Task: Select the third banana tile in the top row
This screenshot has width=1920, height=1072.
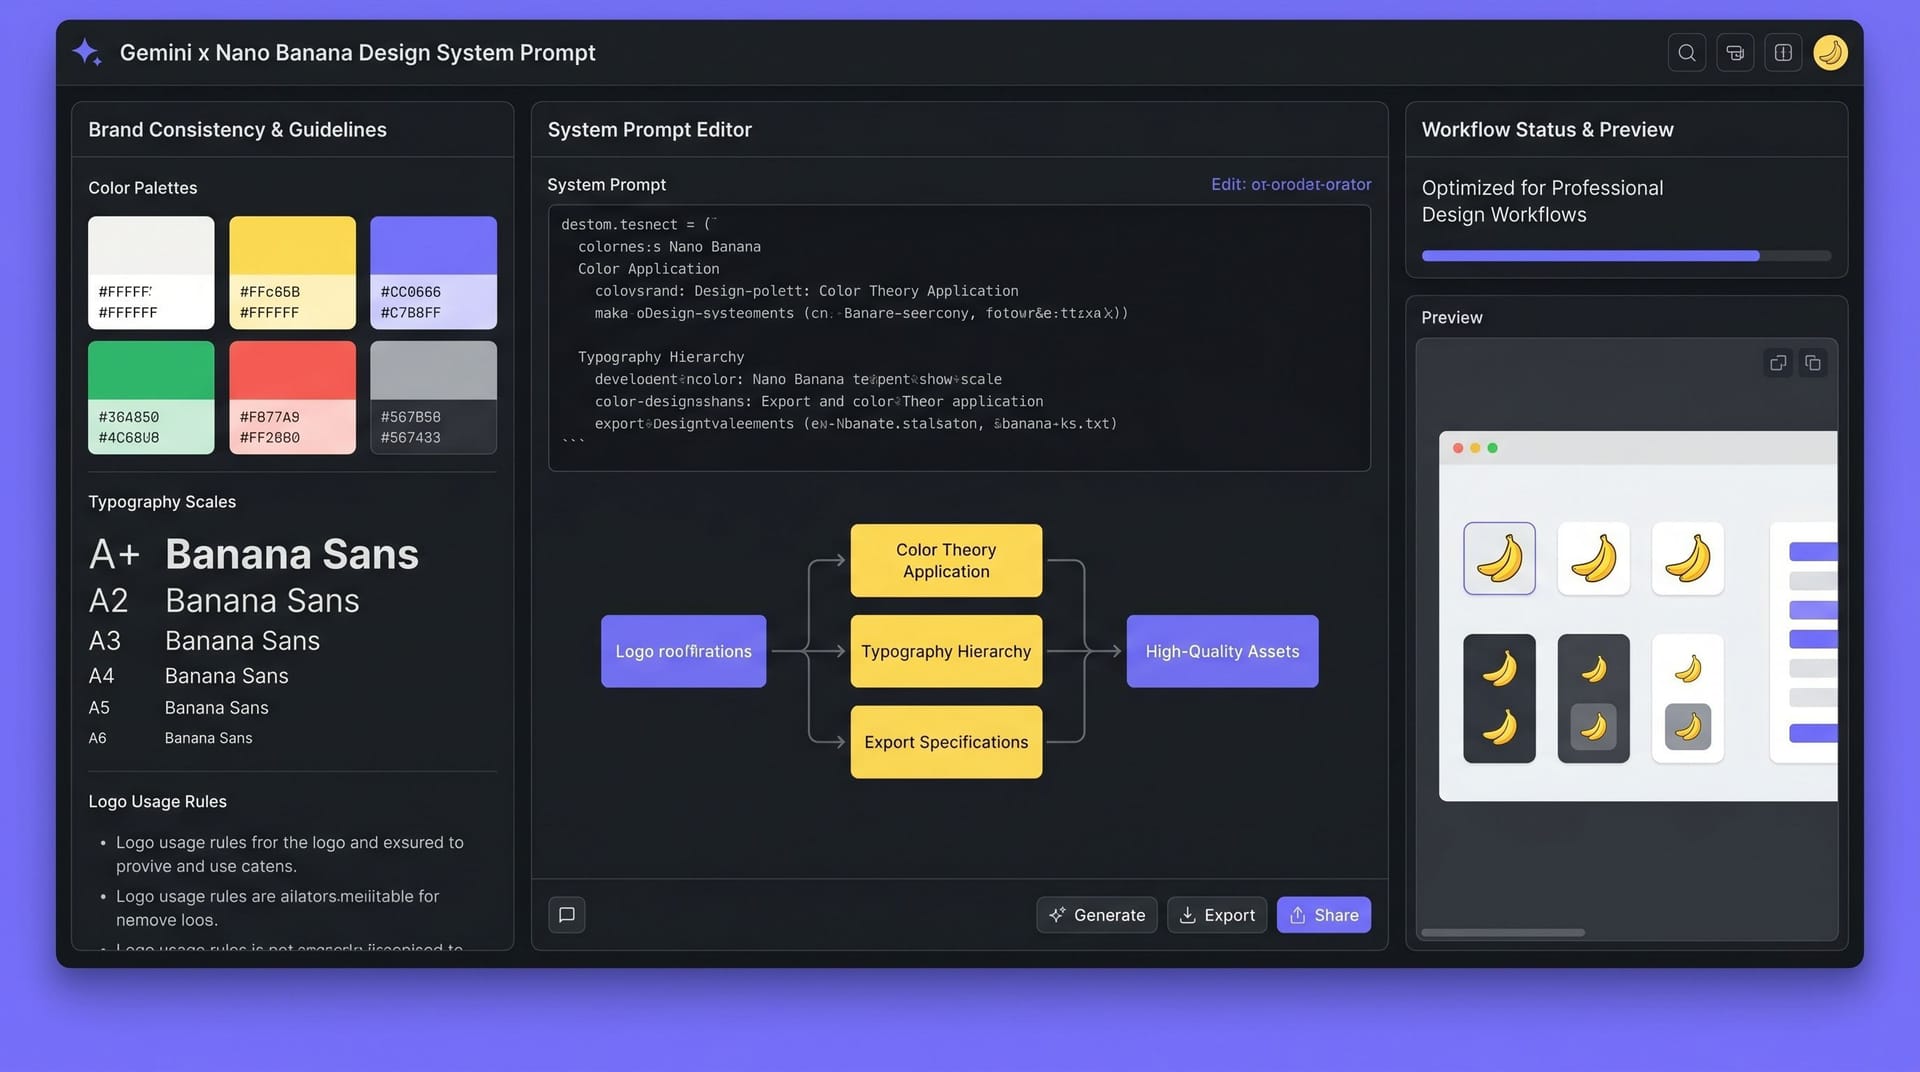Action: (x=1687, y=558)
